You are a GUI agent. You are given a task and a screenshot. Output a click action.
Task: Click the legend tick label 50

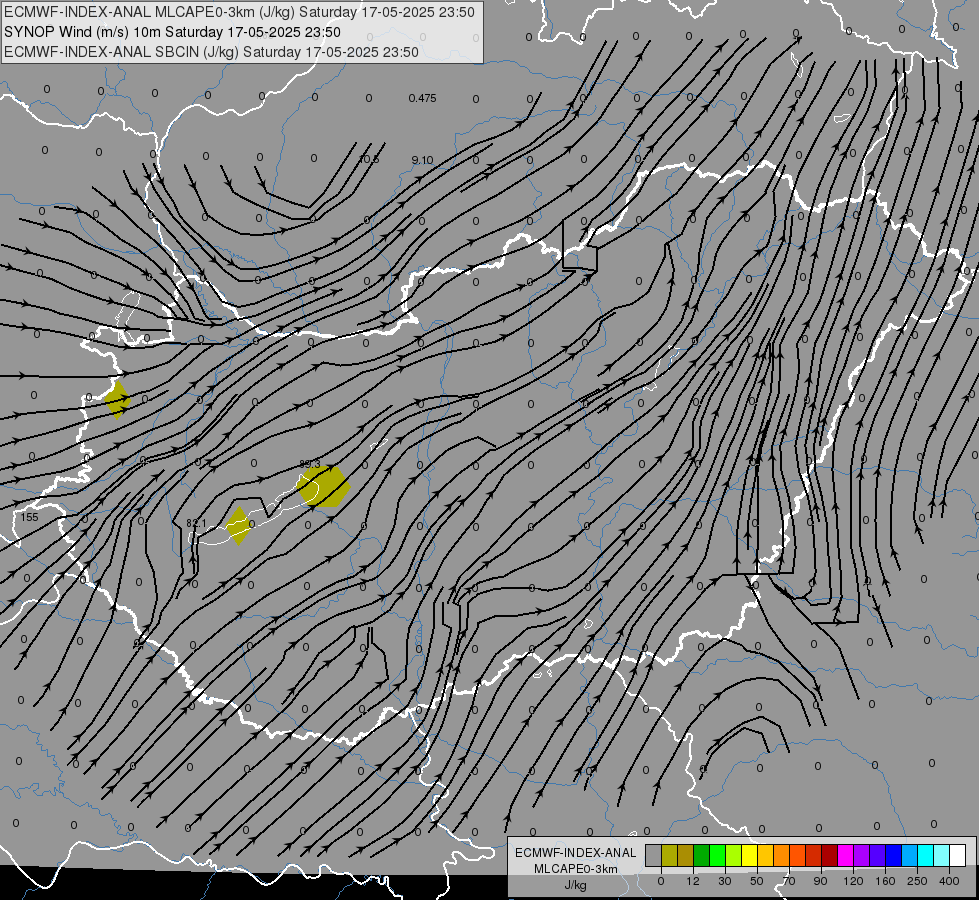pos(757,881)
